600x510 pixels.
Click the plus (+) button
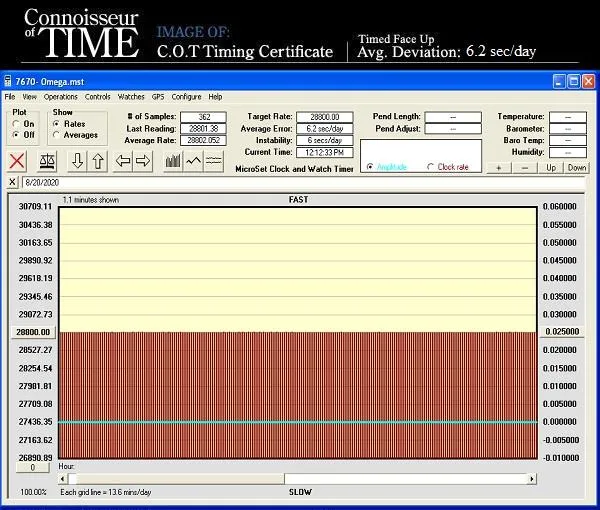click(499, 168)
